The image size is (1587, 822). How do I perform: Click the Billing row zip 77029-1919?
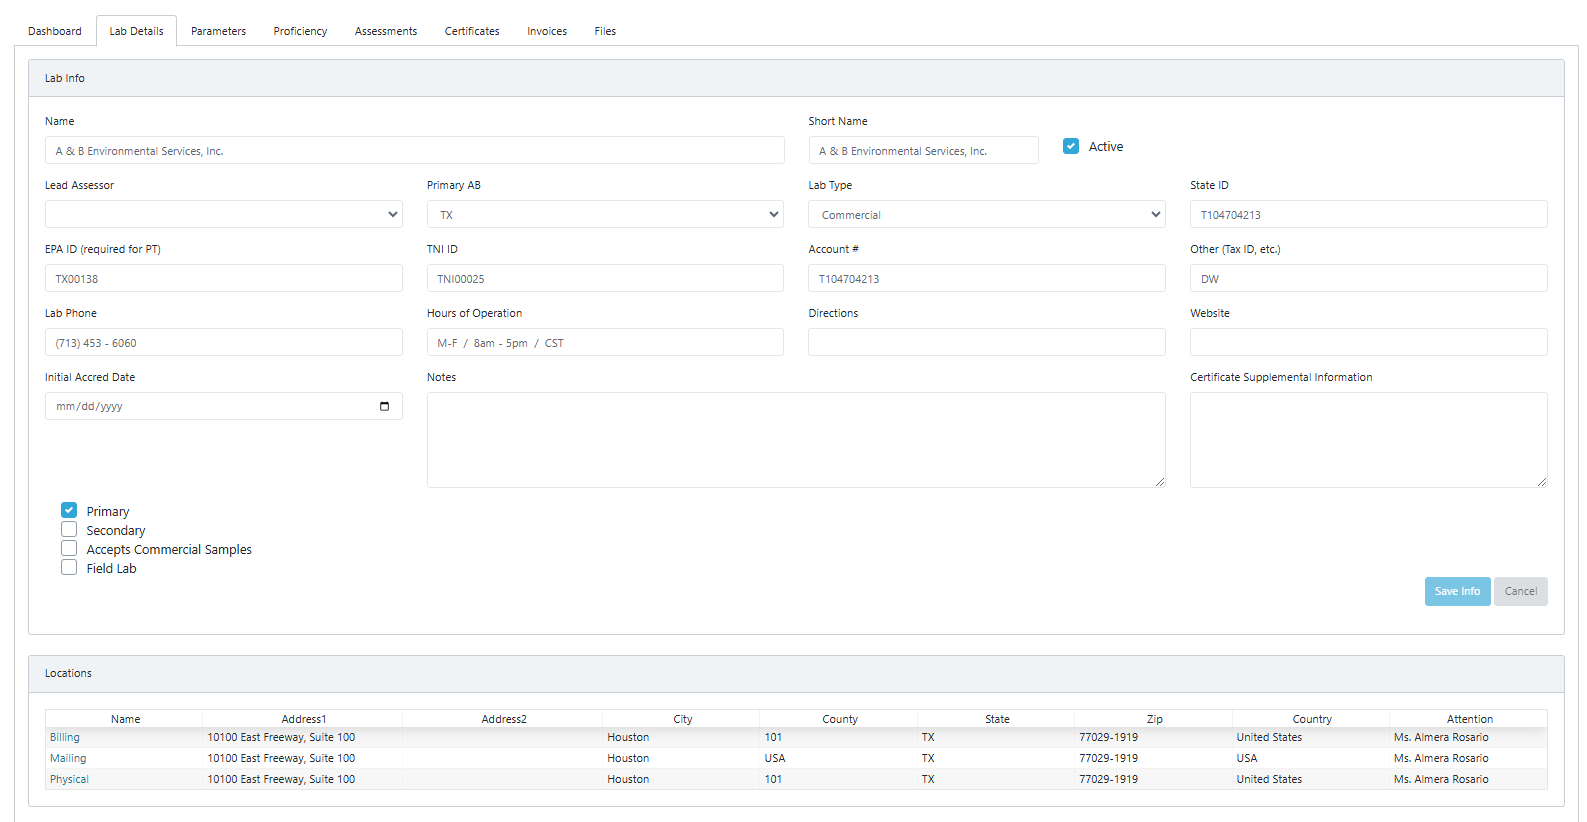pos(1108,737)
